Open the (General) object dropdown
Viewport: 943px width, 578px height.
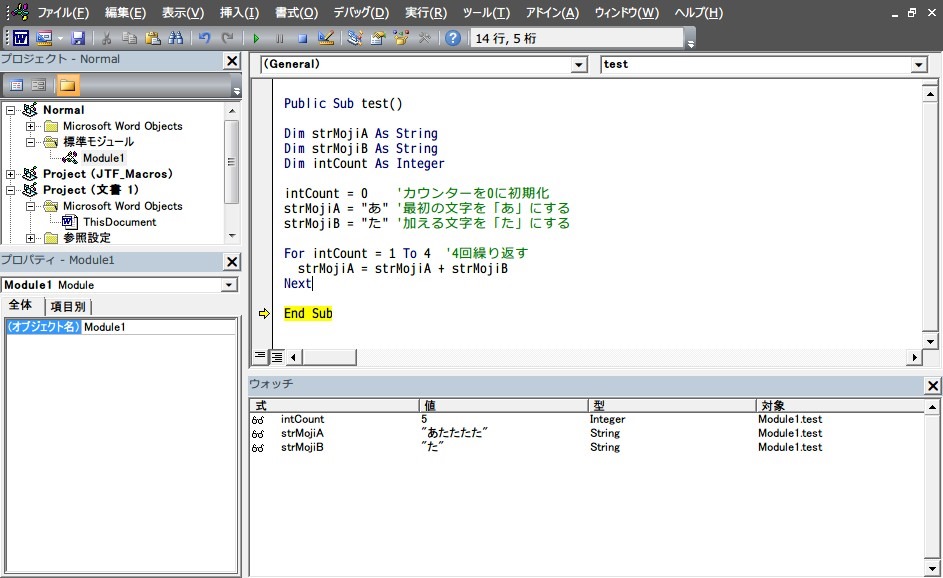[x=579, y=65]
